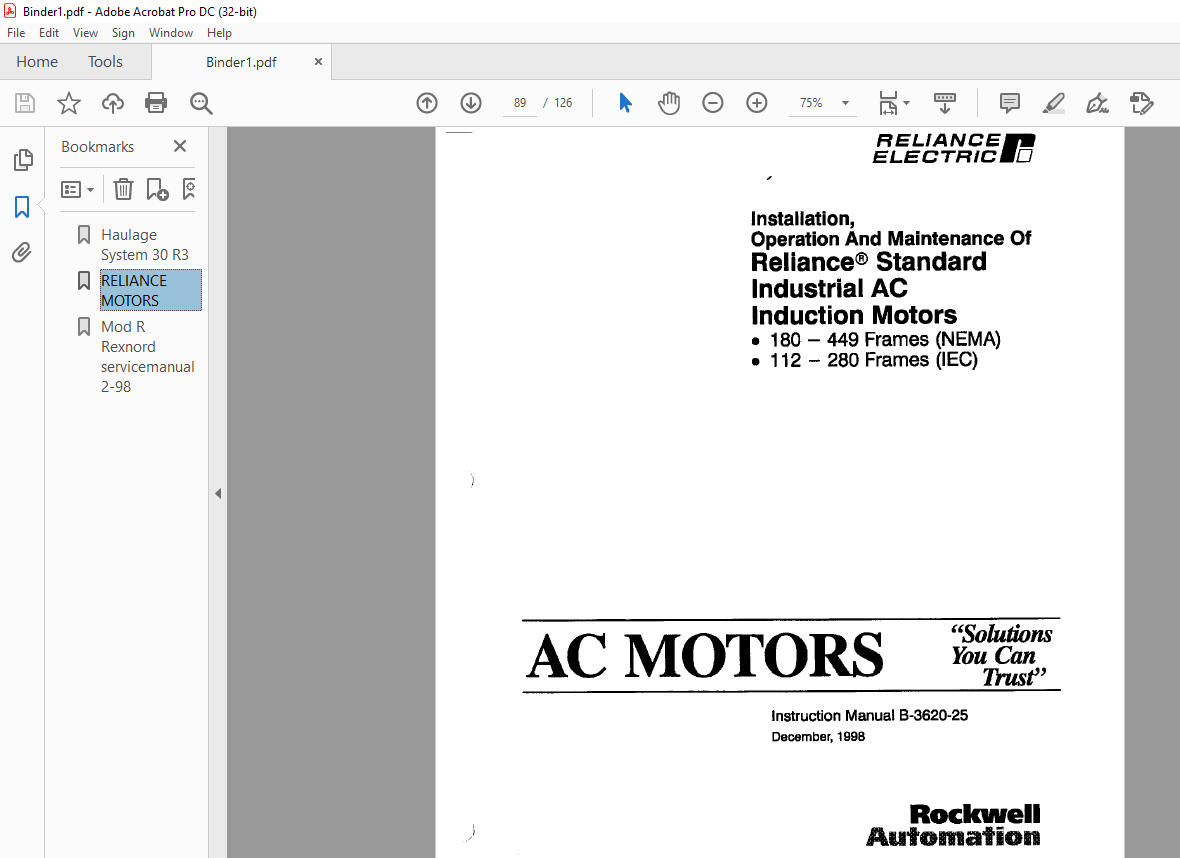
Task: Switch to the Home tab
Action: [37, 62]
